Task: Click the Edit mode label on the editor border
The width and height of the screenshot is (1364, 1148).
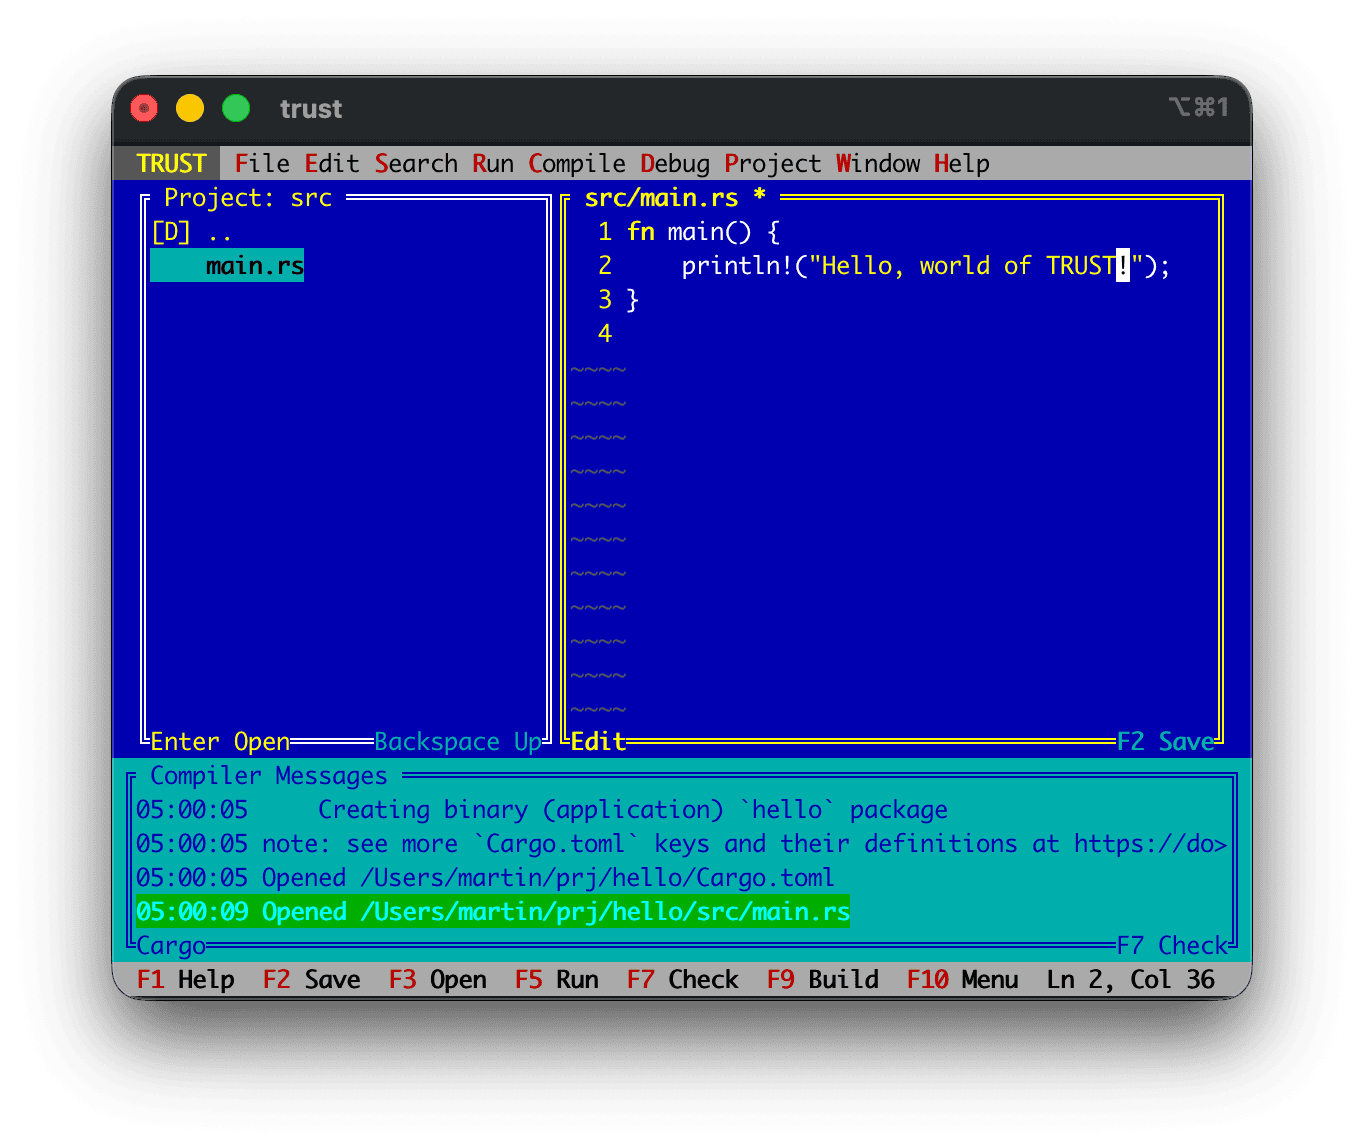Action: 598,742
